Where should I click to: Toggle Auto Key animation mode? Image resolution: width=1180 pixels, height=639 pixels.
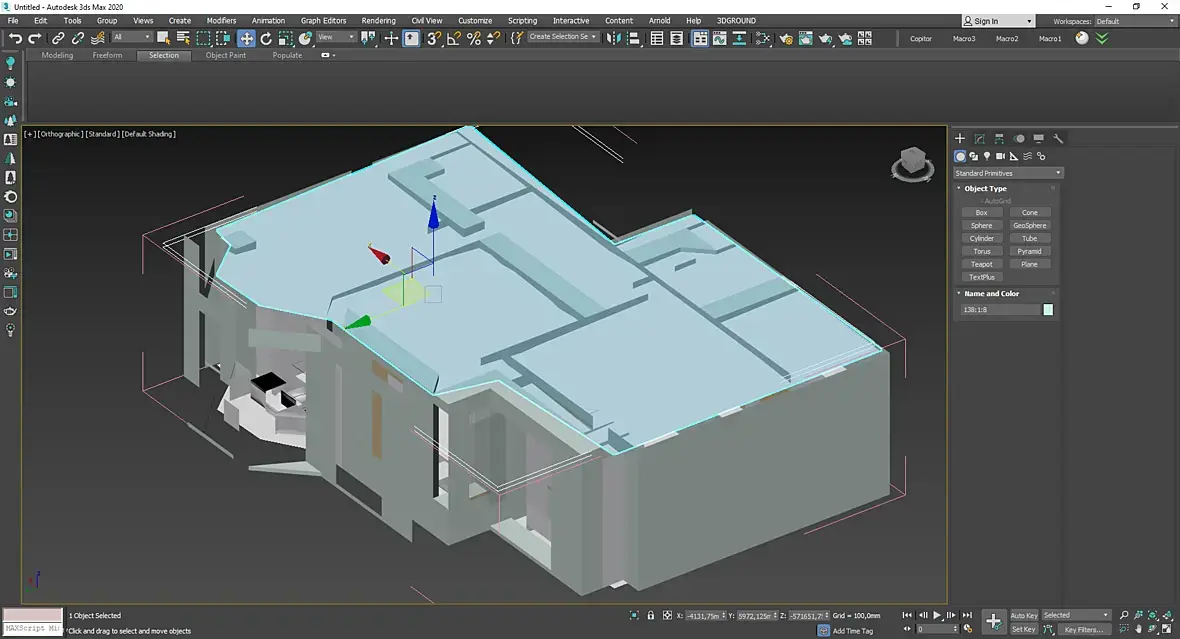[x=1023, y=615]
